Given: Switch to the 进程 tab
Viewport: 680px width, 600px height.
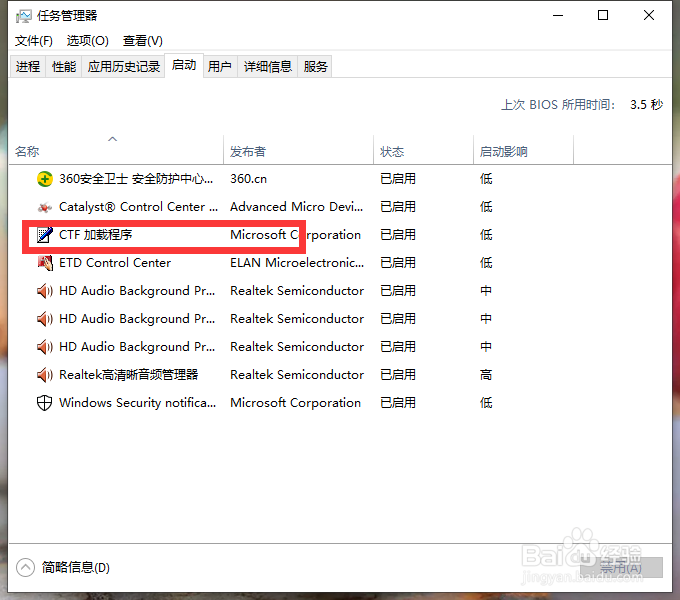Looking at the screenshot, I should pyautogui.click(x=28, y=67).
